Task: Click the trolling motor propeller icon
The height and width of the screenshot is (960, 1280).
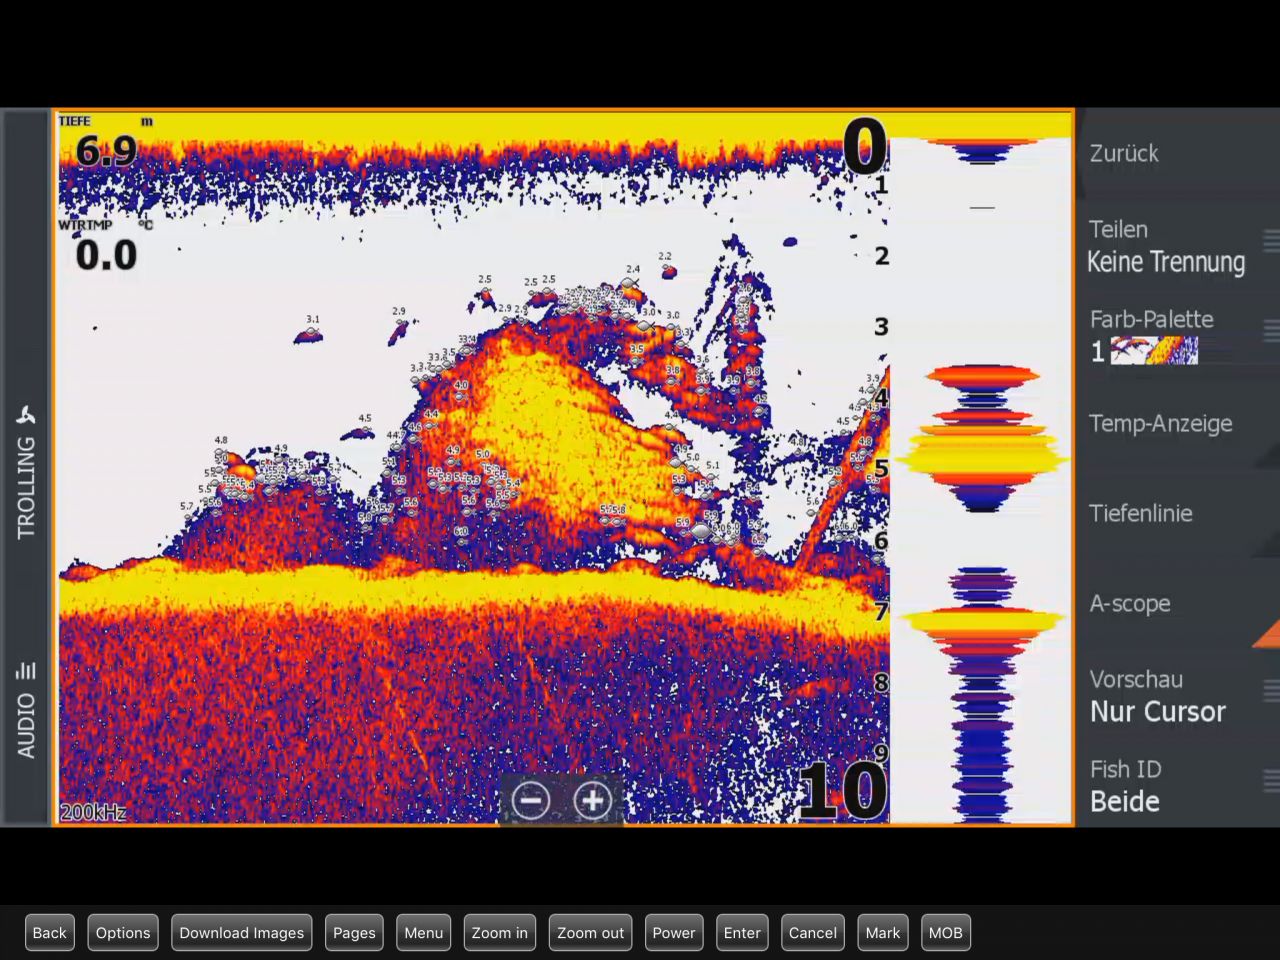Action: [x=26, y=416]
